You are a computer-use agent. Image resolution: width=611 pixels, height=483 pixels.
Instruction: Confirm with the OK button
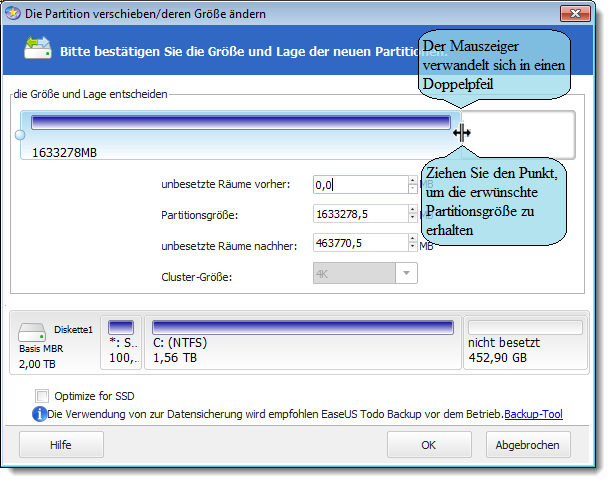tap(429, 444)
